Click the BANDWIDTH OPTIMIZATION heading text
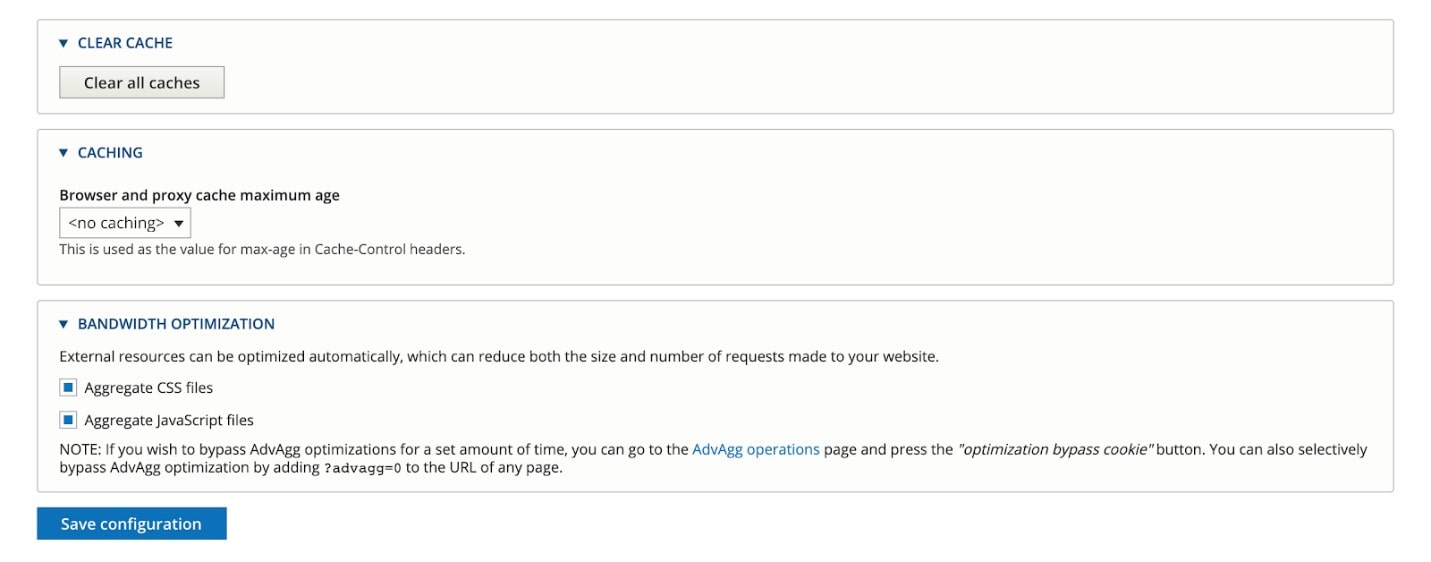 point(176,324)
